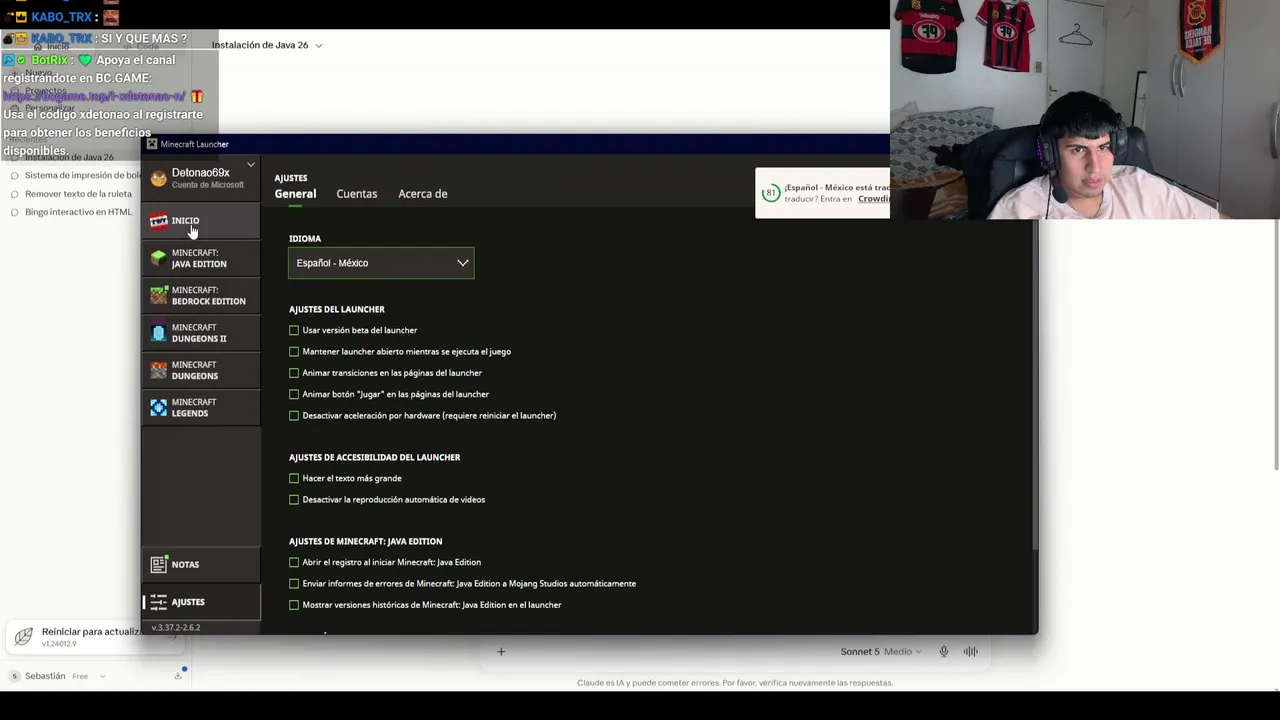Switch to the Cuentas tab
1280x720 pixels.
(x=357, y=194)
